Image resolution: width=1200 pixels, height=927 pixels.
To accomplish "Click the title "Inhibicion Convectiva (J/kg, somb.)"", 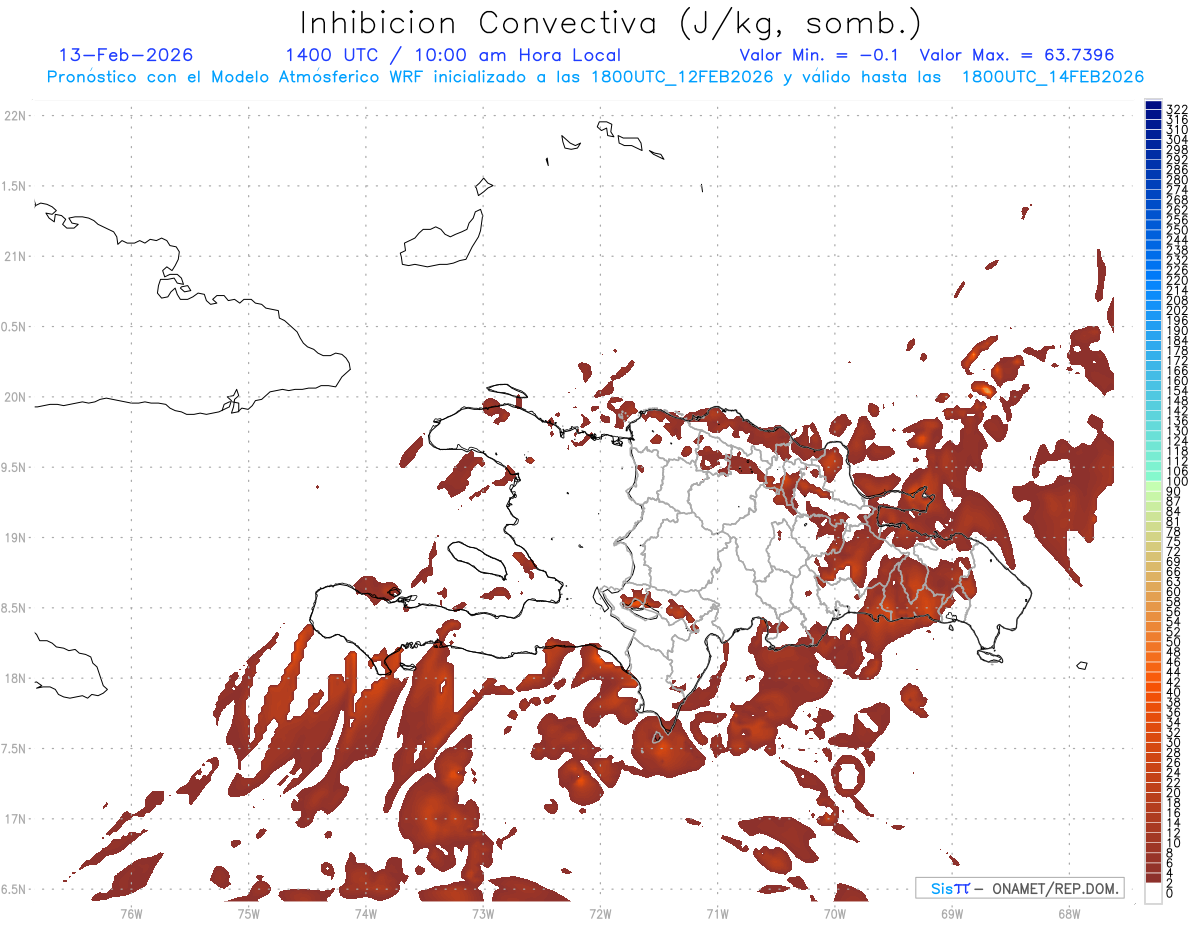I will [611, 23].
